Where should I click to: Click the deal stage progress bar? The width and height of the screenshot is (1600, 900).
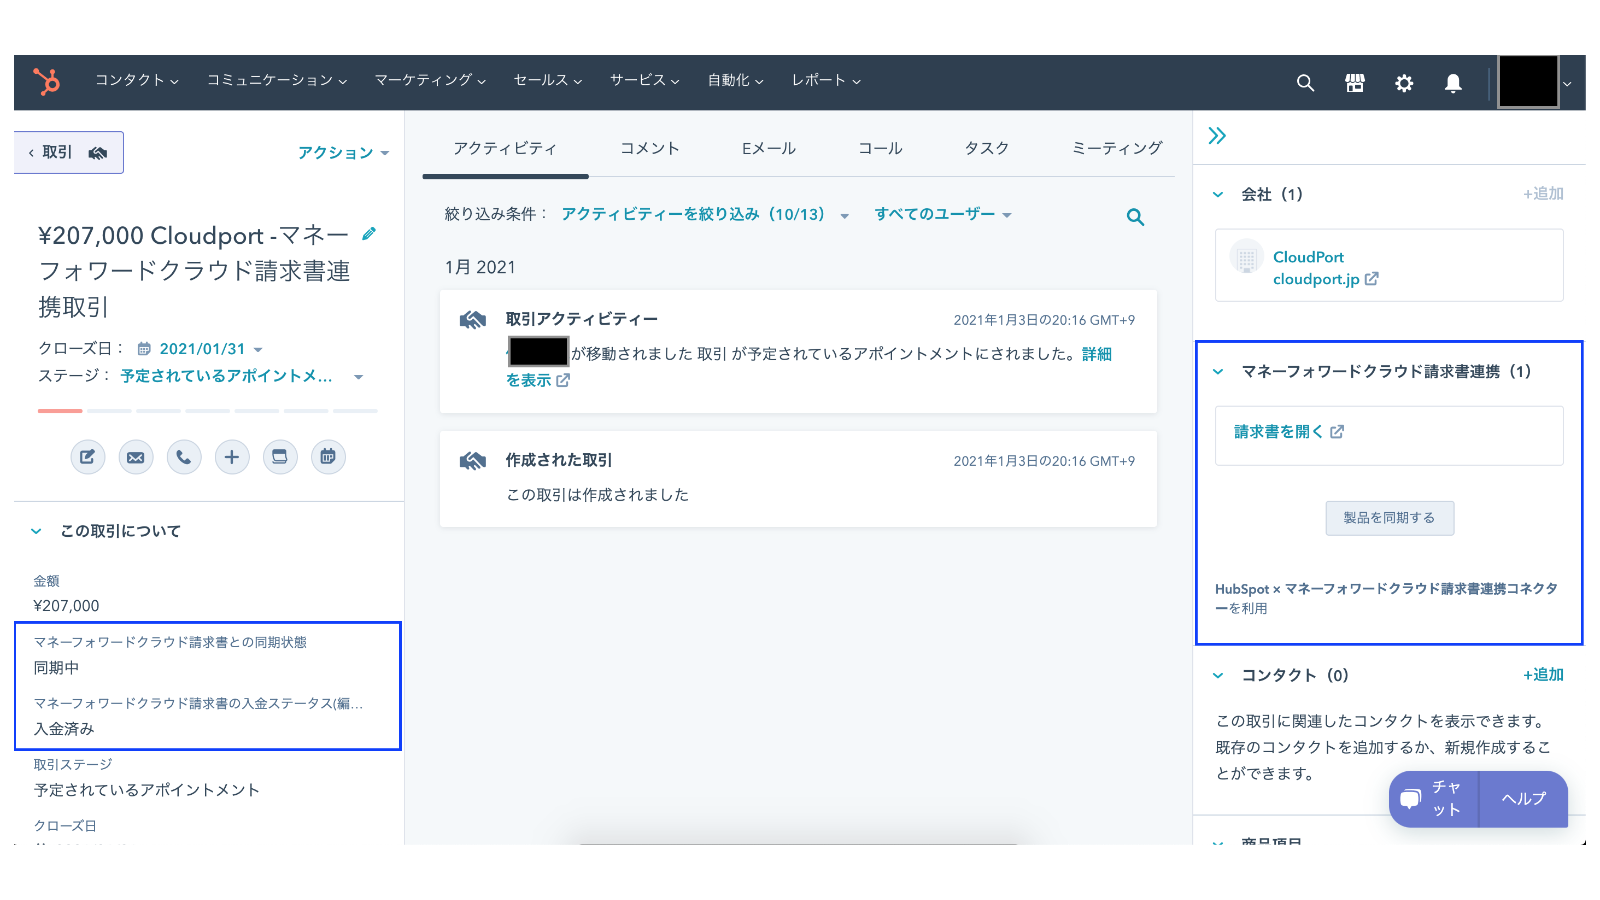tap(208, 411)
